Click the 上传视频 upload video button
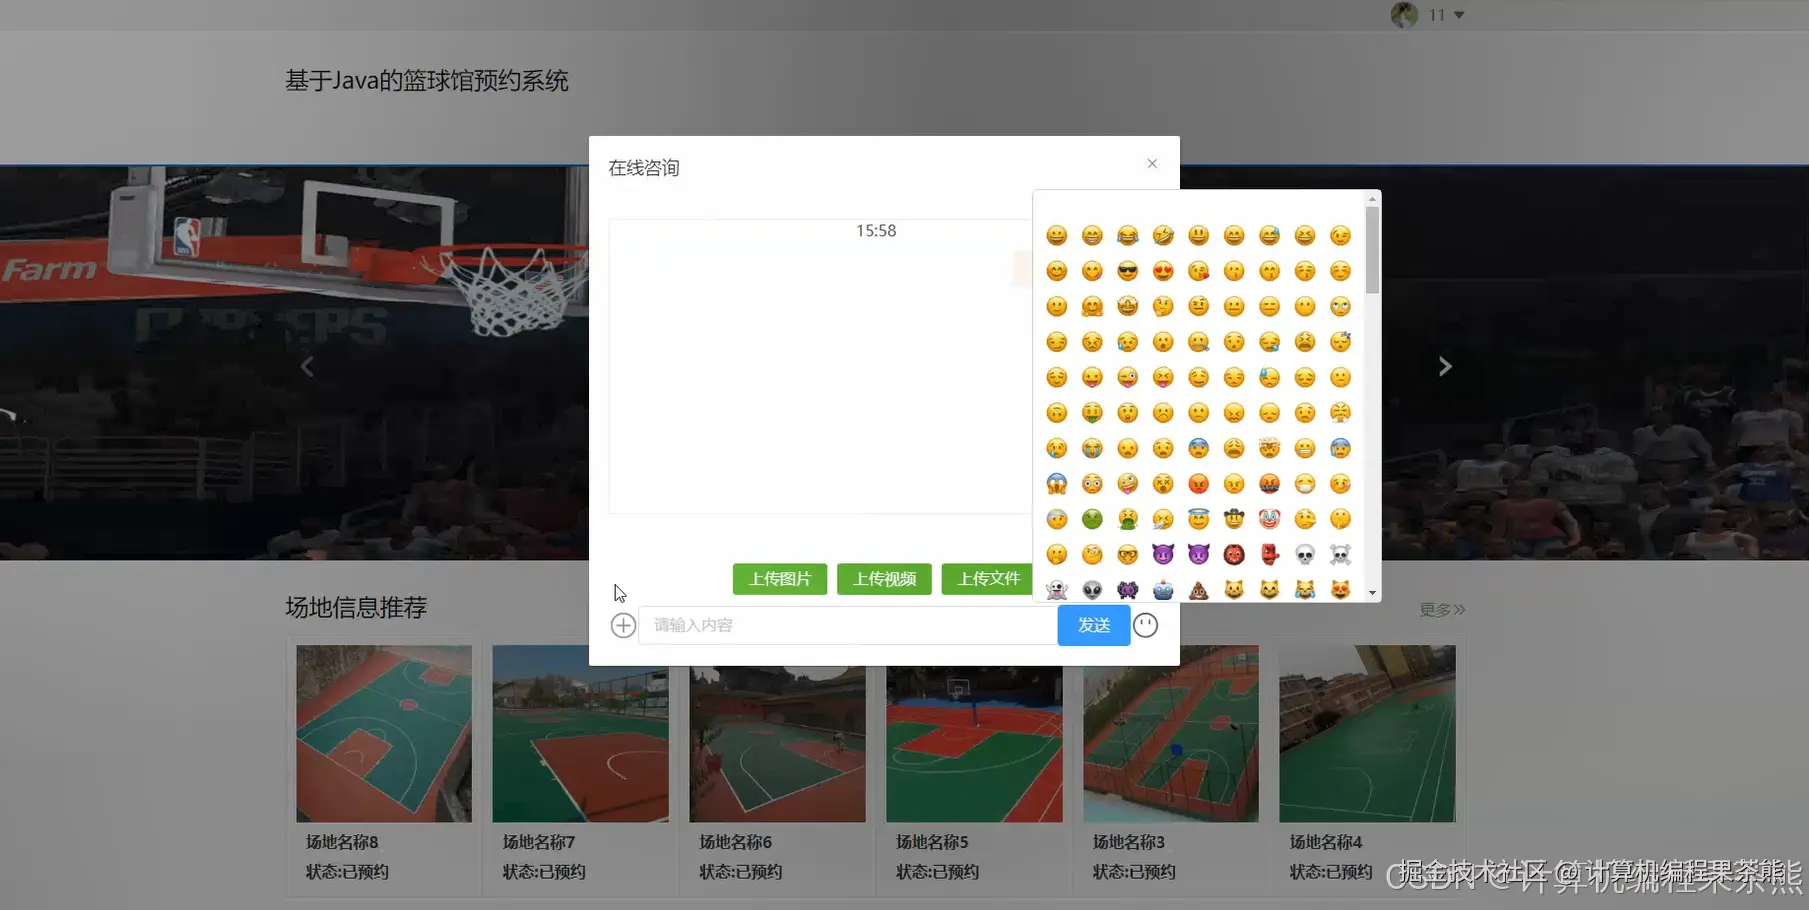Screen dimensions: 1809x910 point(883,579)
